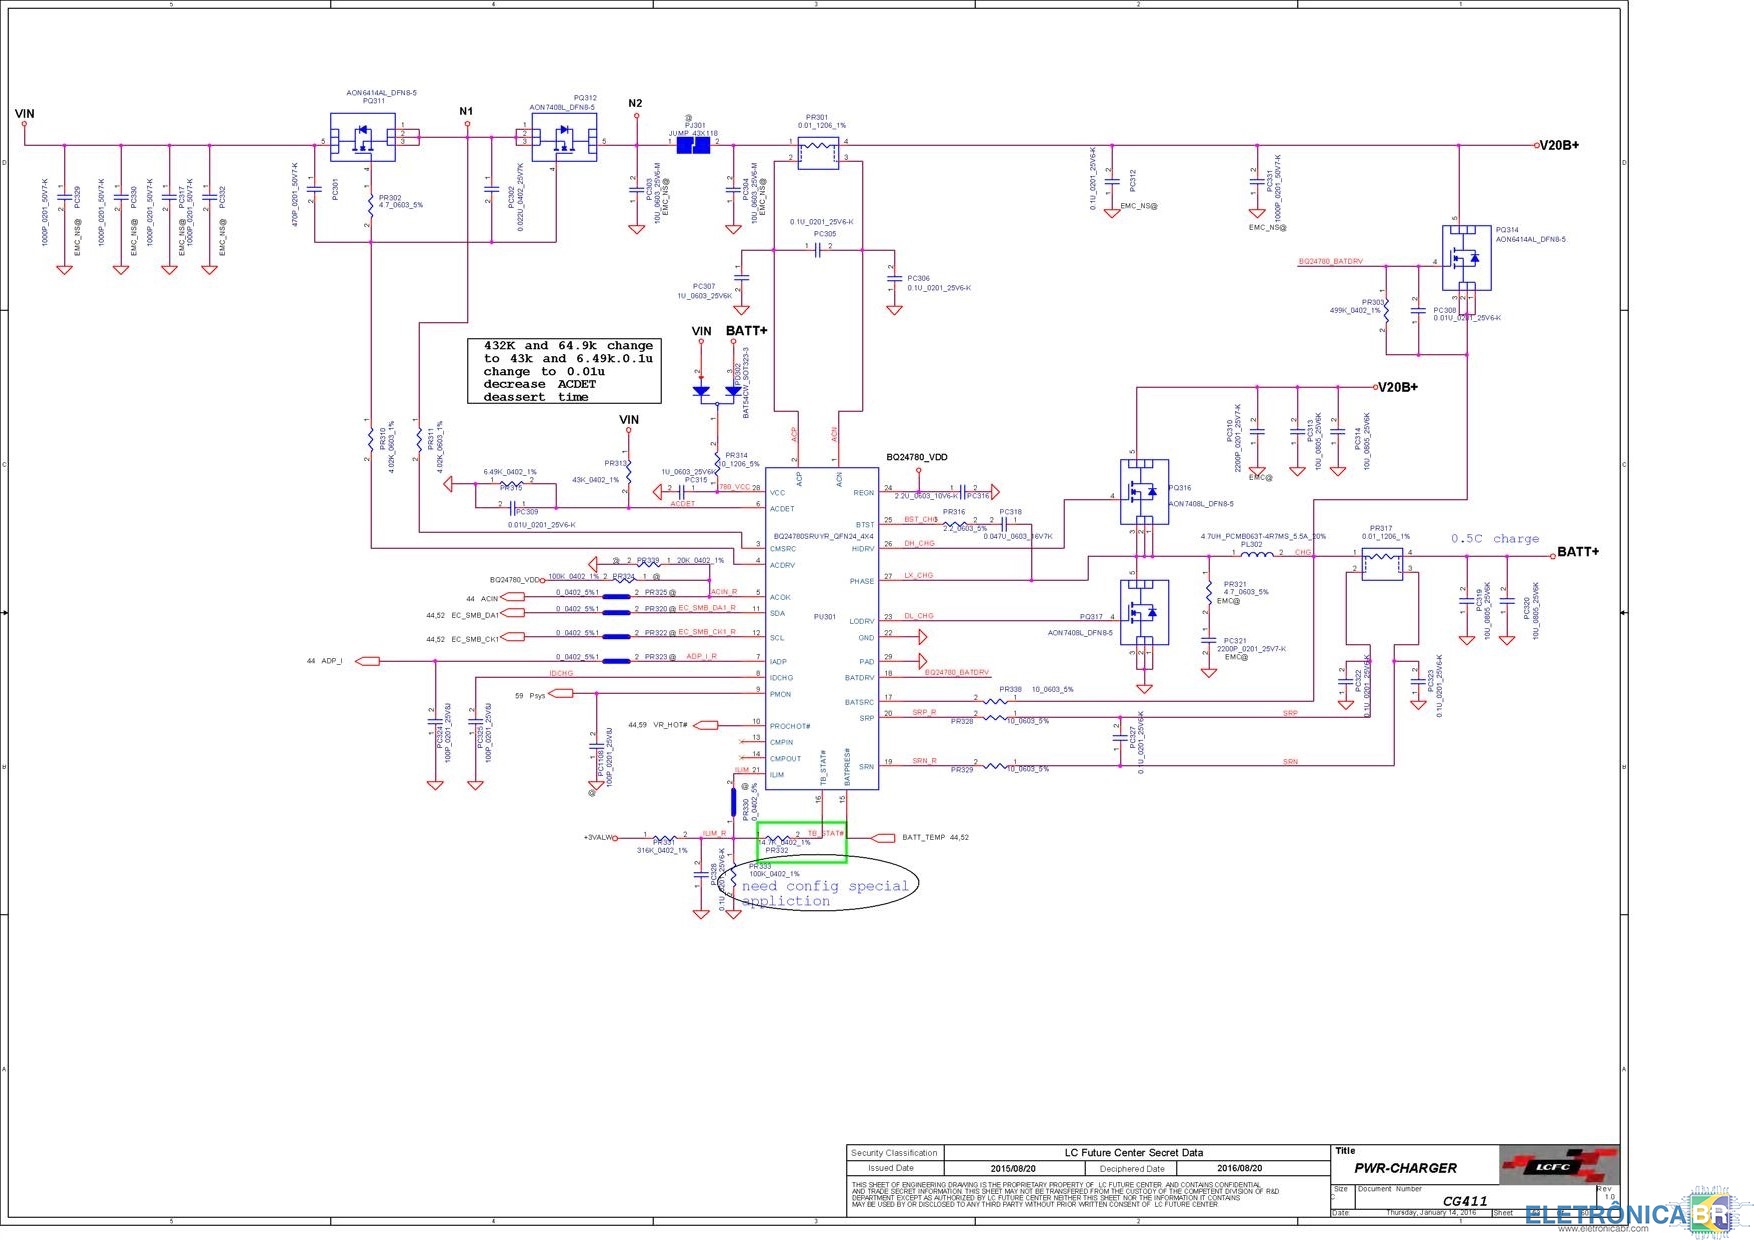Click the blue PR330 vertical resistor
This screenshot has width=1754, height=1240.
[733, 802]
